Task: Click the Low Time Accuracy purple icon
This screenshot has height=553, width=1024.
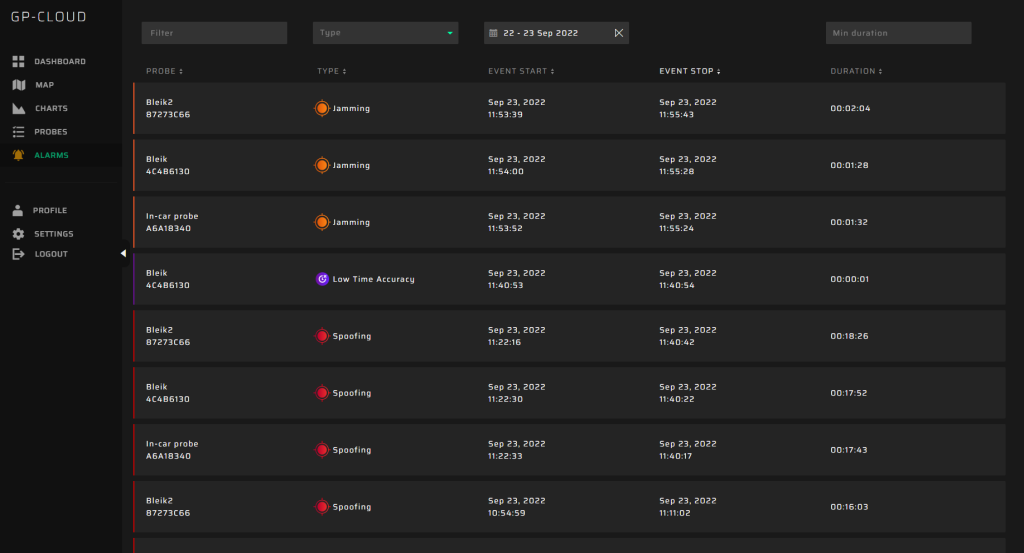Action: click(x=322, y=279)
